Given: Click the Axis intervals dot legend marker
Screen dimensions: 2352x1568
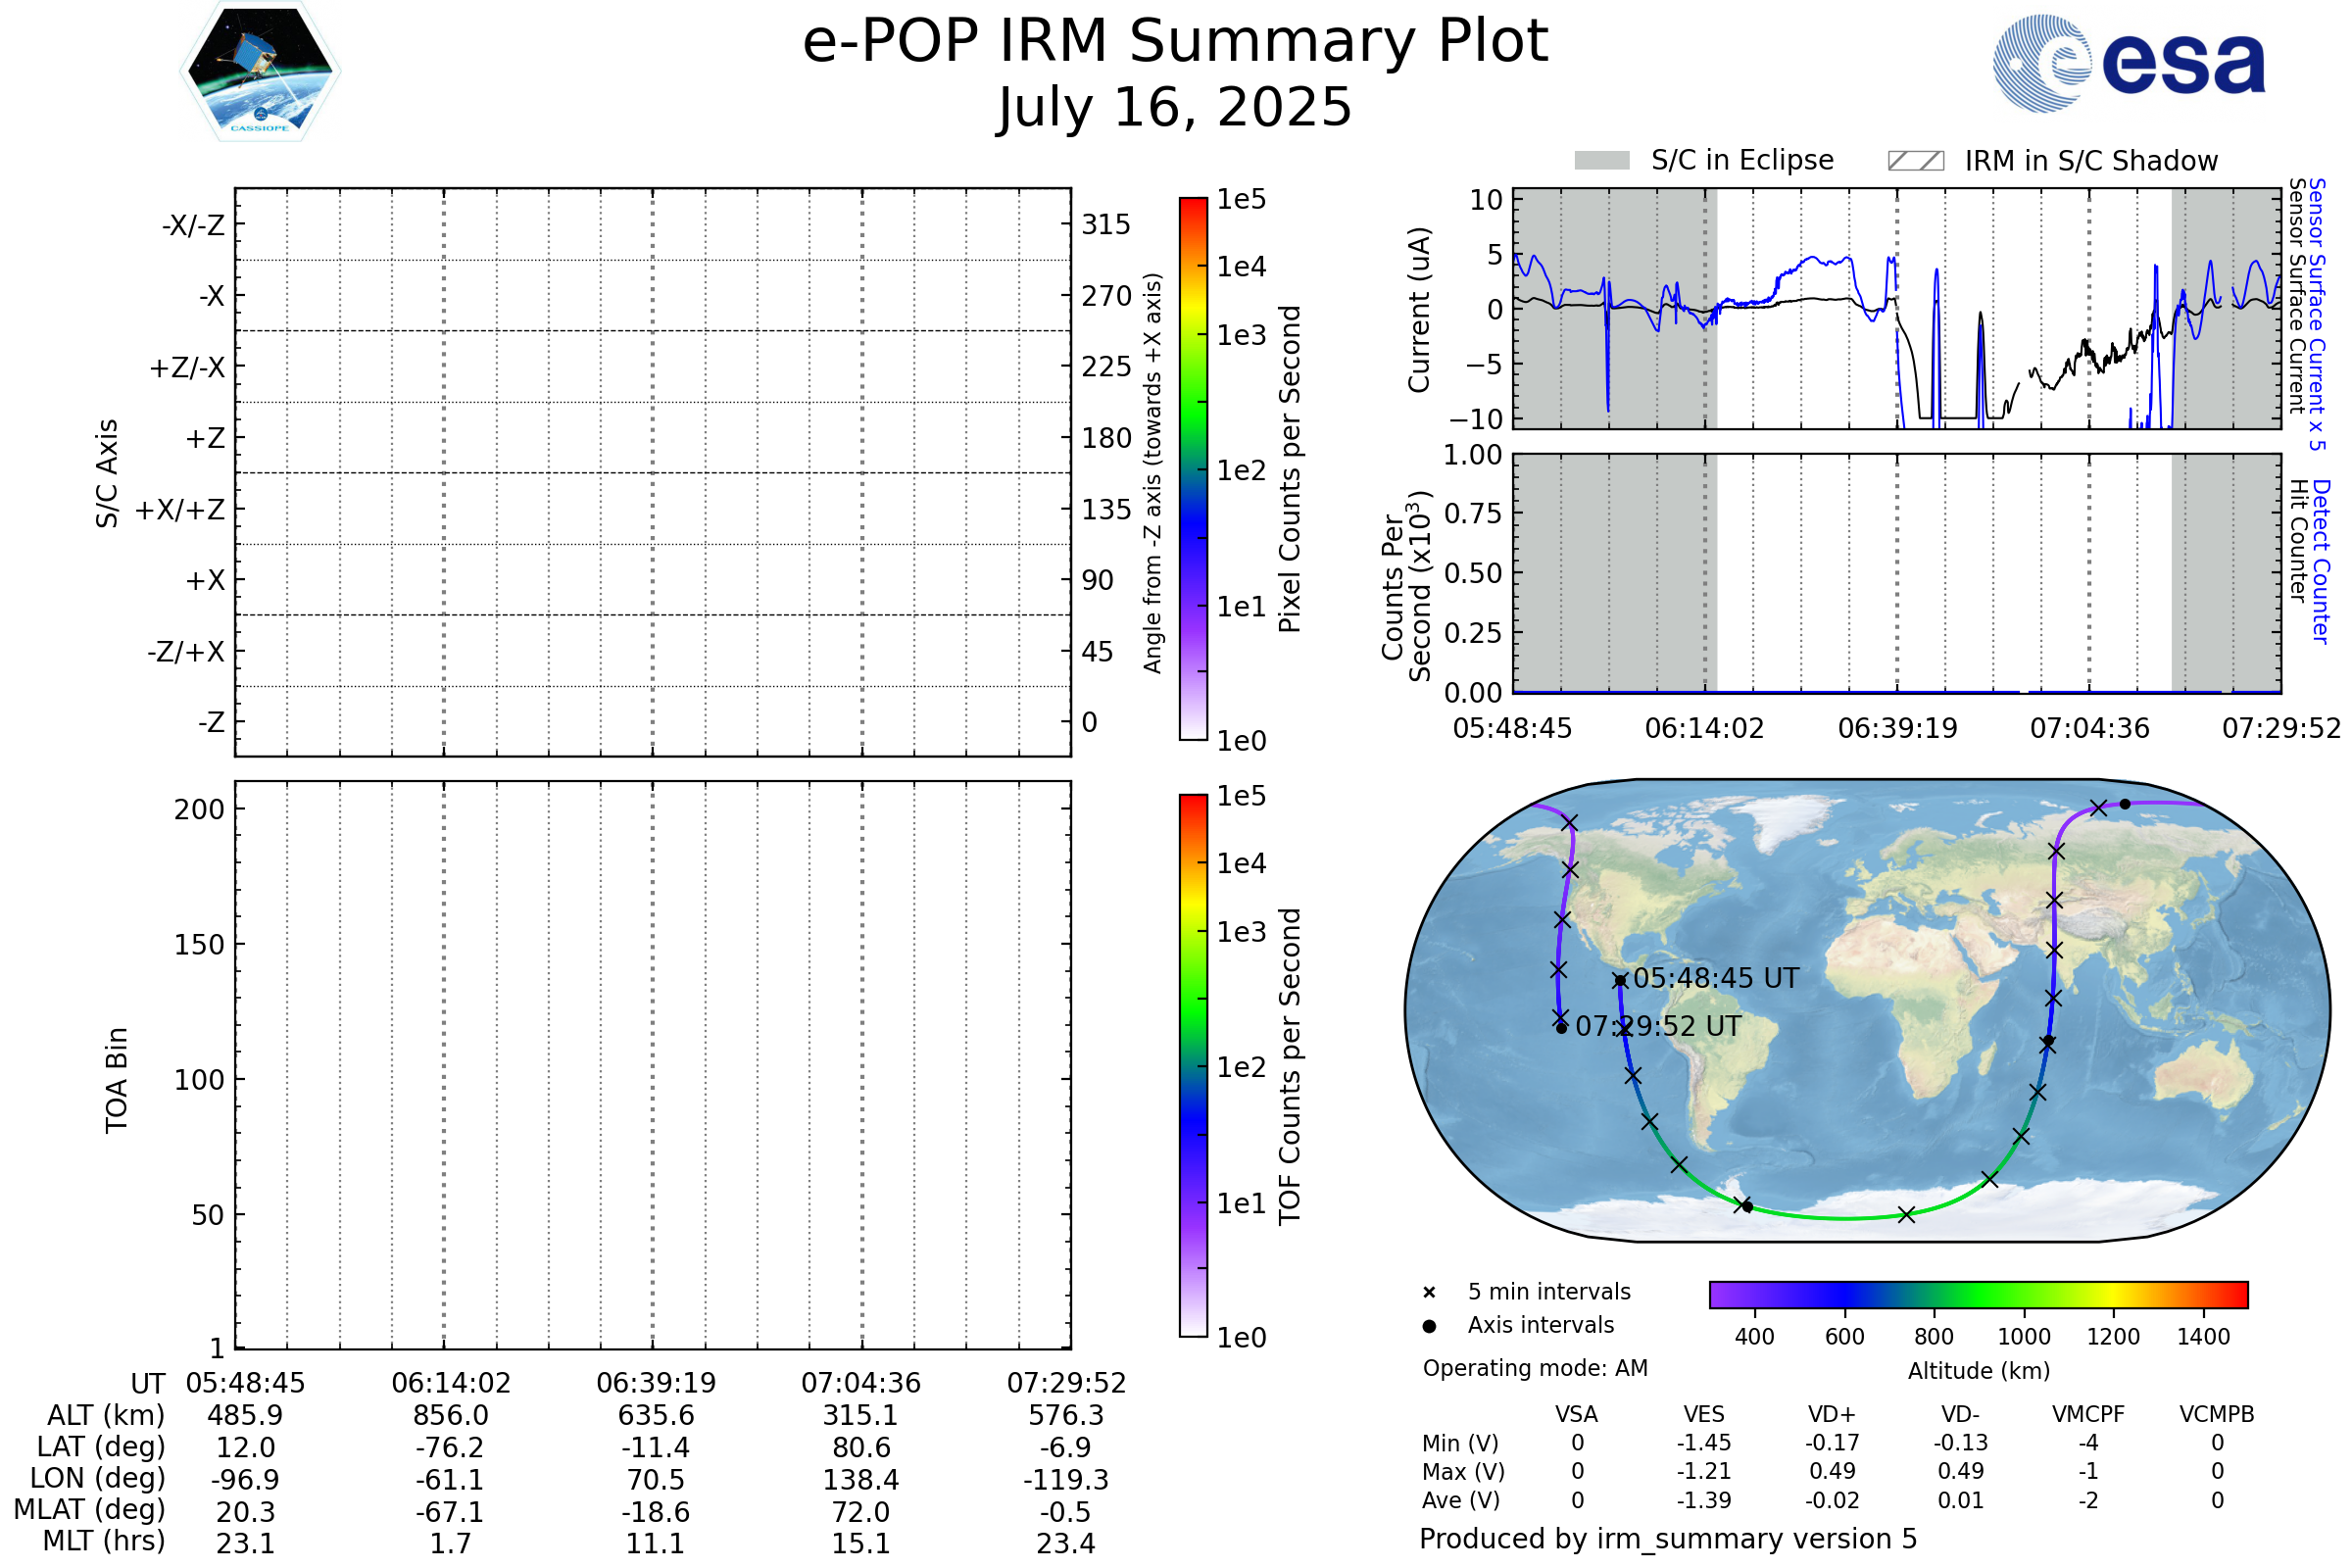Looking at the screenshot, I should tap(1429, 1326).
